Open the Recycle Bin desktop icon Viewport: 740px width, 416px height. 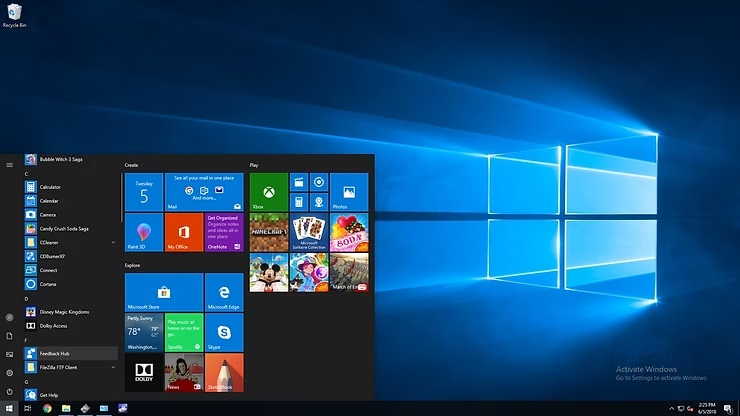[14, 15]
